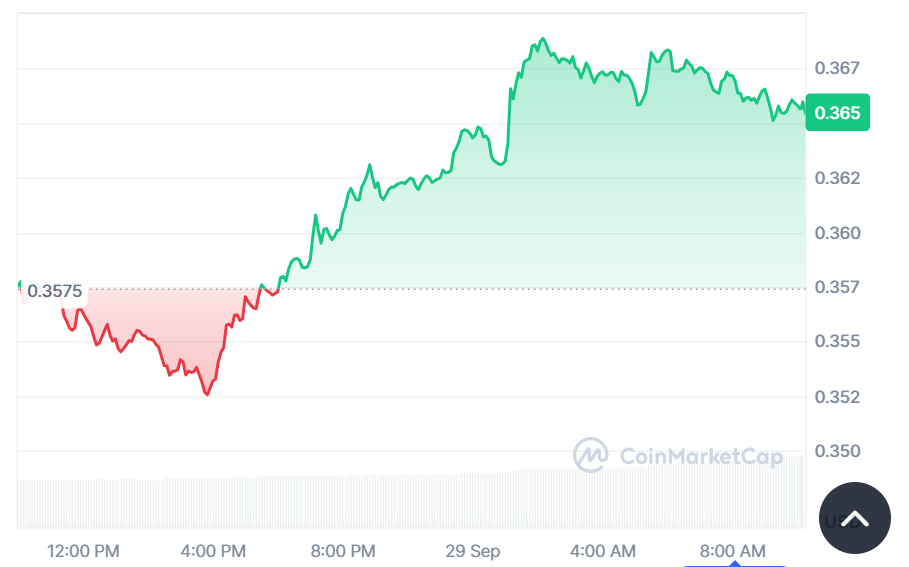
Task: Select the 12:00 PM time axis label
Action: [x=84, y=551]
